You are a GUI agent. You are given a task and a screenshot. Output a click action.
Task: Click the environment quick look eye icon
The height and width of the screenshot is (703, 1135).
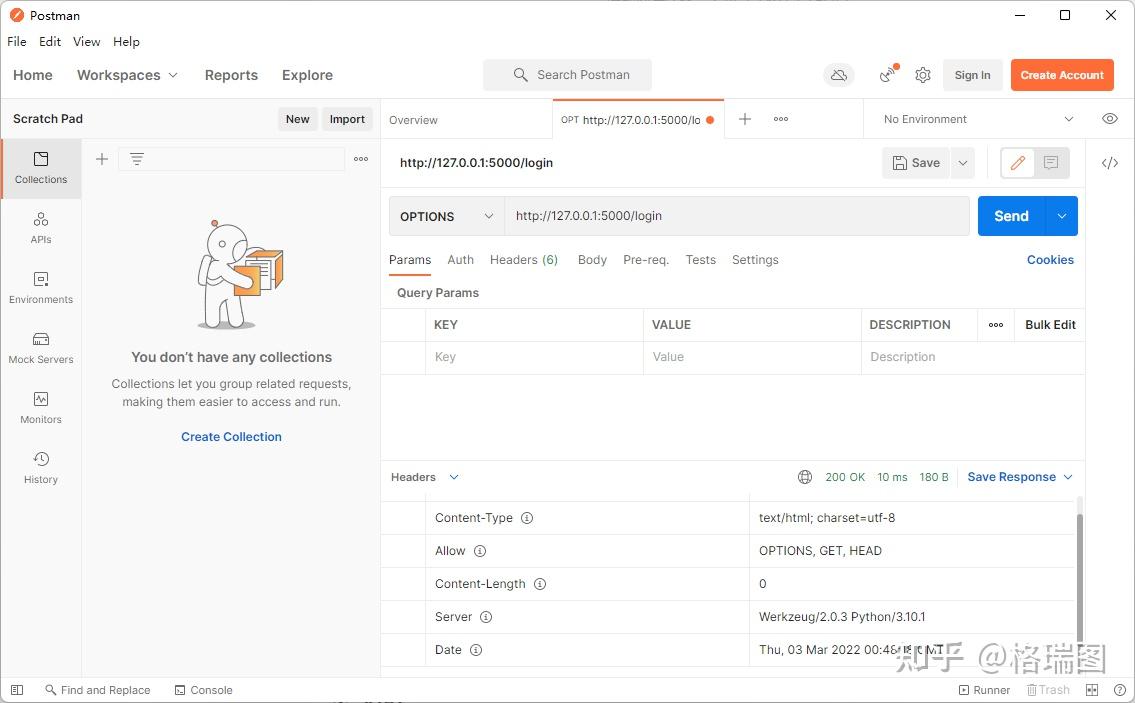click(1110, 119)
